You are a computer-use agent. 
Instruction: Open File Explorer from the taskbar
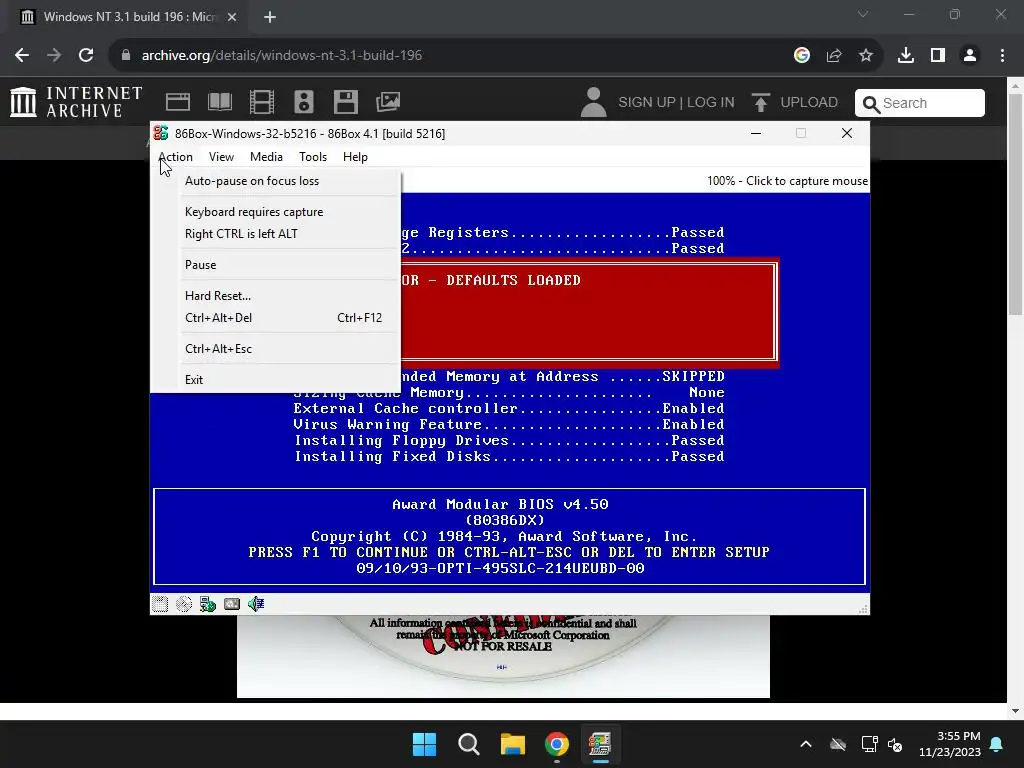pyautogui.click(x=513, y=744)
